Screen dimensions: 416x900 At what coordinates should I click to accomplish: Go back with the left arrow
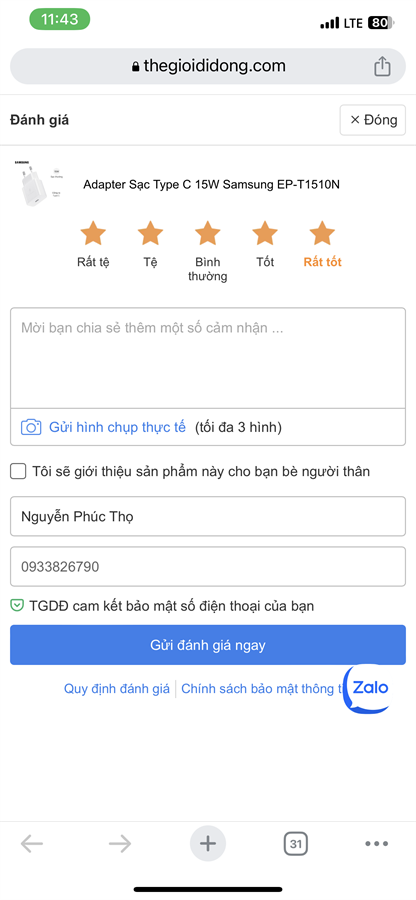[x=32, y=843]
